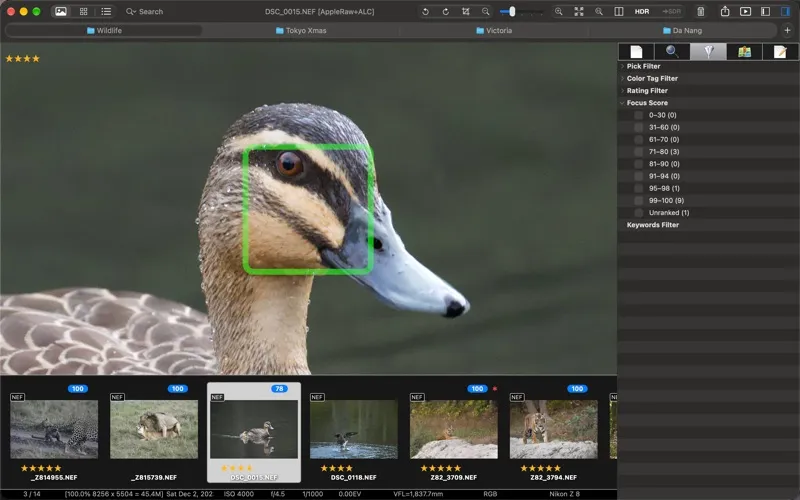Zoom to 100% magnifier icon before compare
The image size is (800, 500).
click(598, 11)
